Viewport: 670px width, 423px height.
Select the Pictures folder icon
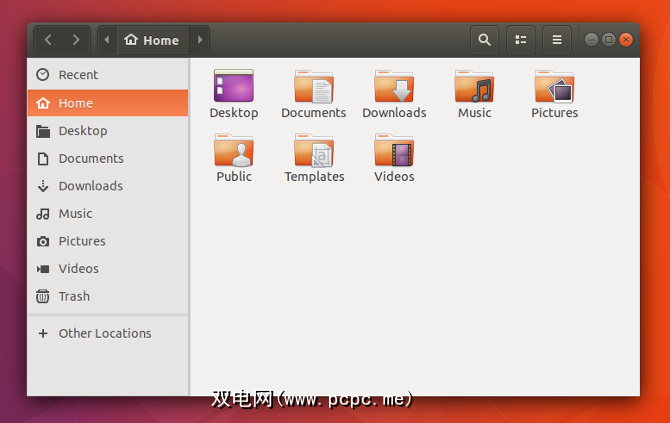pyautogui.click(x=555, y=87)
